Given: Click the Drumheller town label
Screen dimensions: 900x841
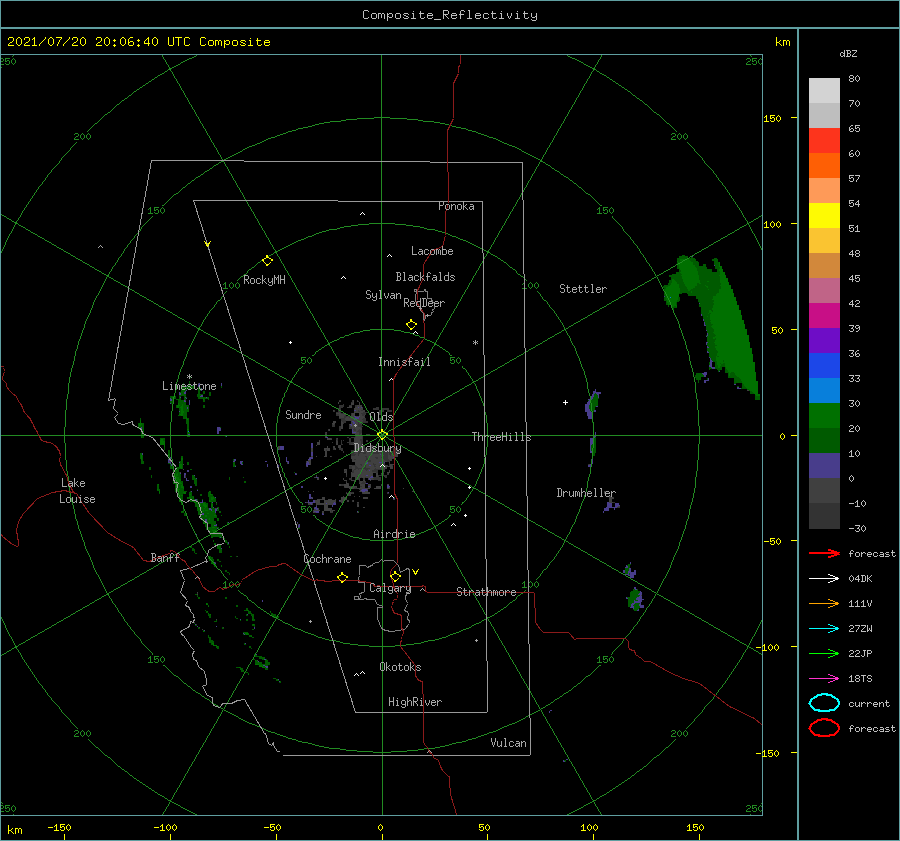Looking at the screenshot, I should coord(585,493).
